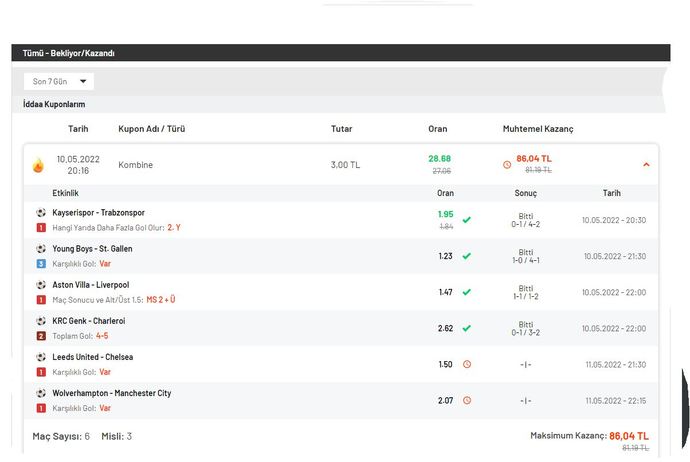The height and width of the screenshot is (462, 690).
Task: Click the badge 2 under KRC Genk - Charleroi
Action: pyautogui.click(x=41, y=336)
